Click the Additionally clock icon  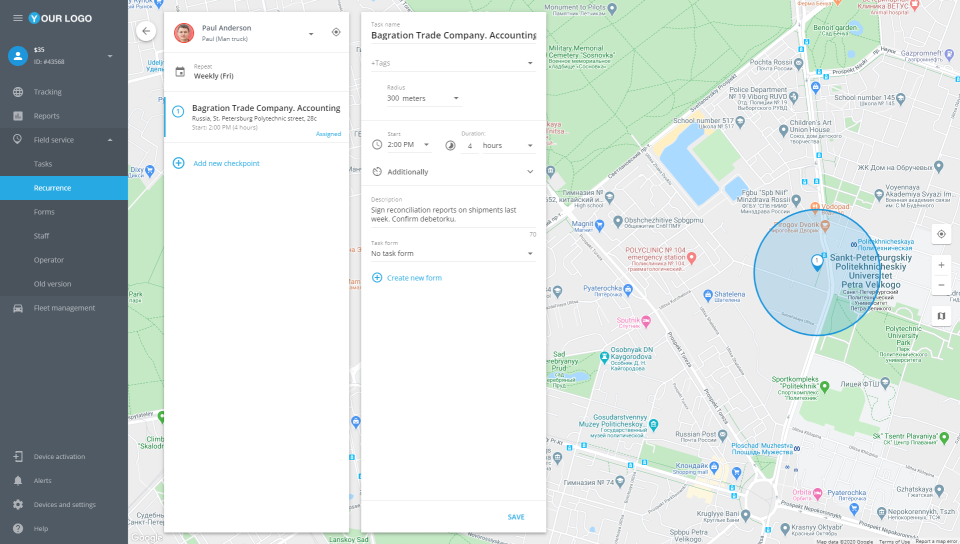point(377,172)
